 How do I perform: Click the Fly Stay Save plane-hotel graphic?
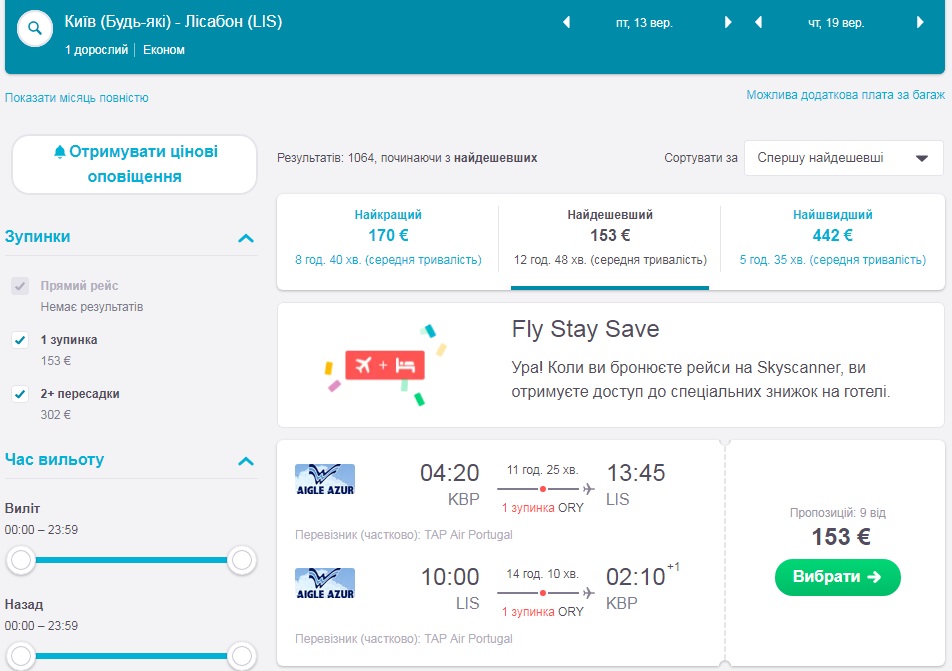coord(385,365)
